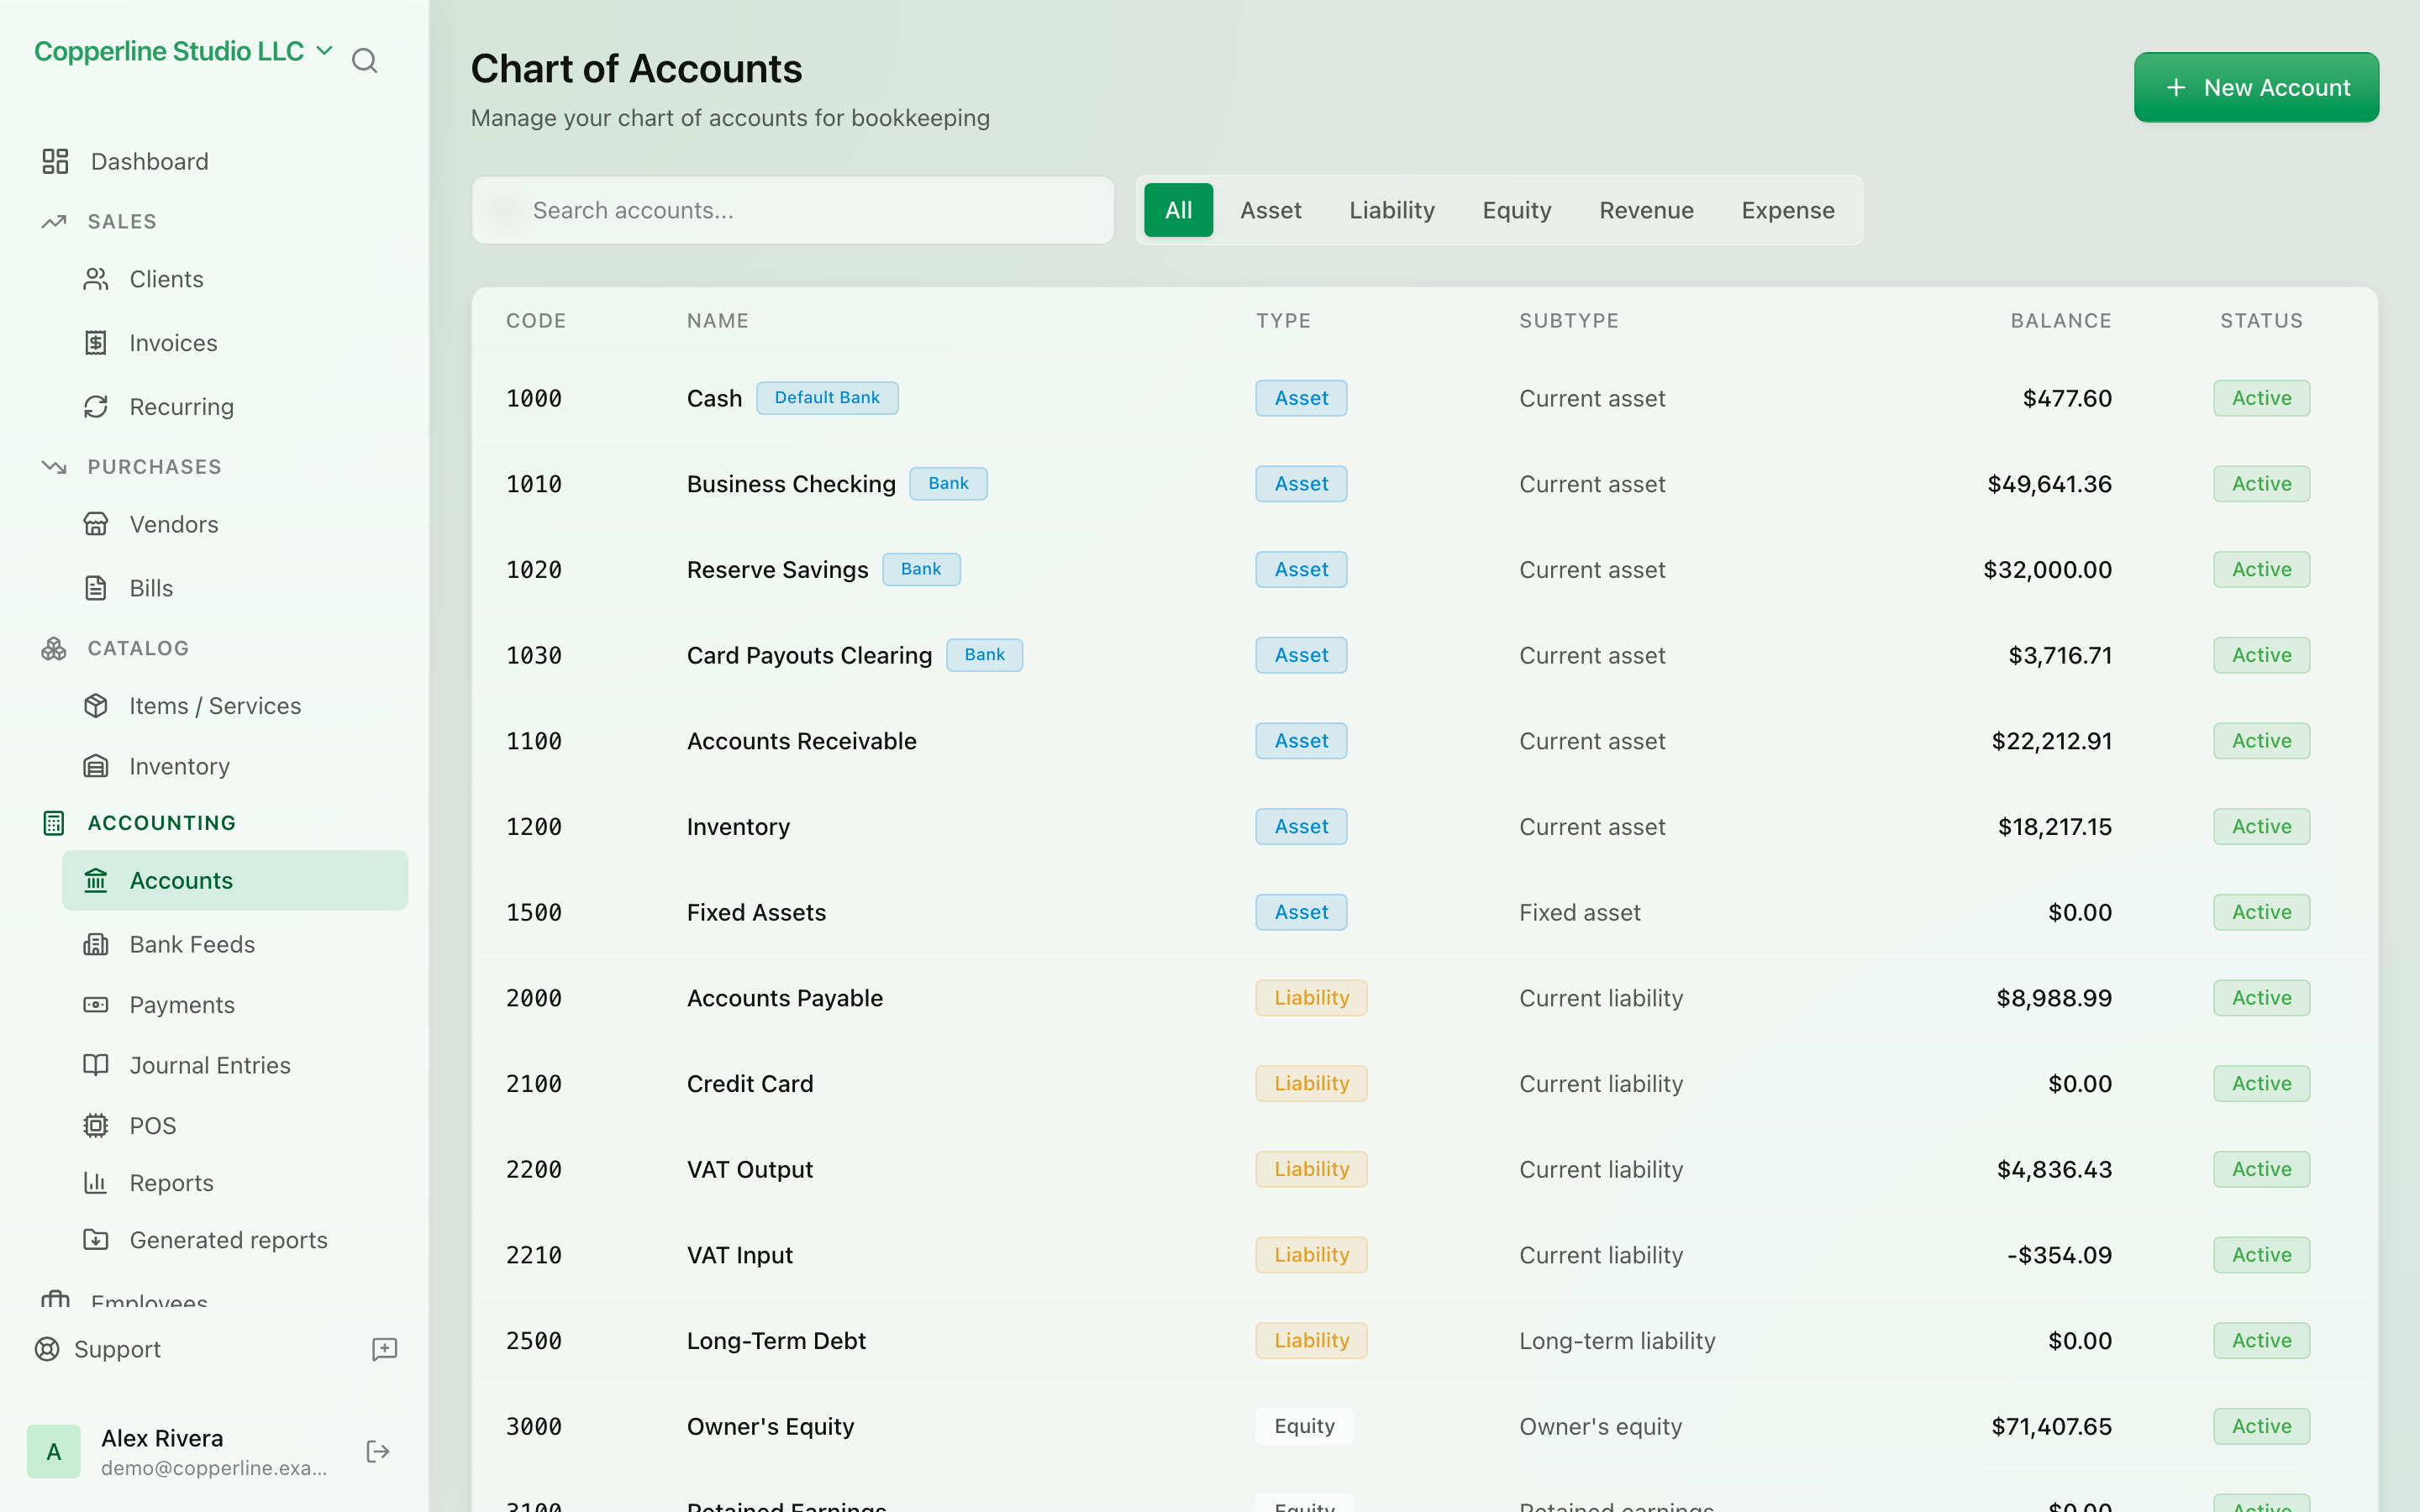Open the Long-Term Debt account
The height and width of the screenshot is (1512, 2420).
[776, 1341]
